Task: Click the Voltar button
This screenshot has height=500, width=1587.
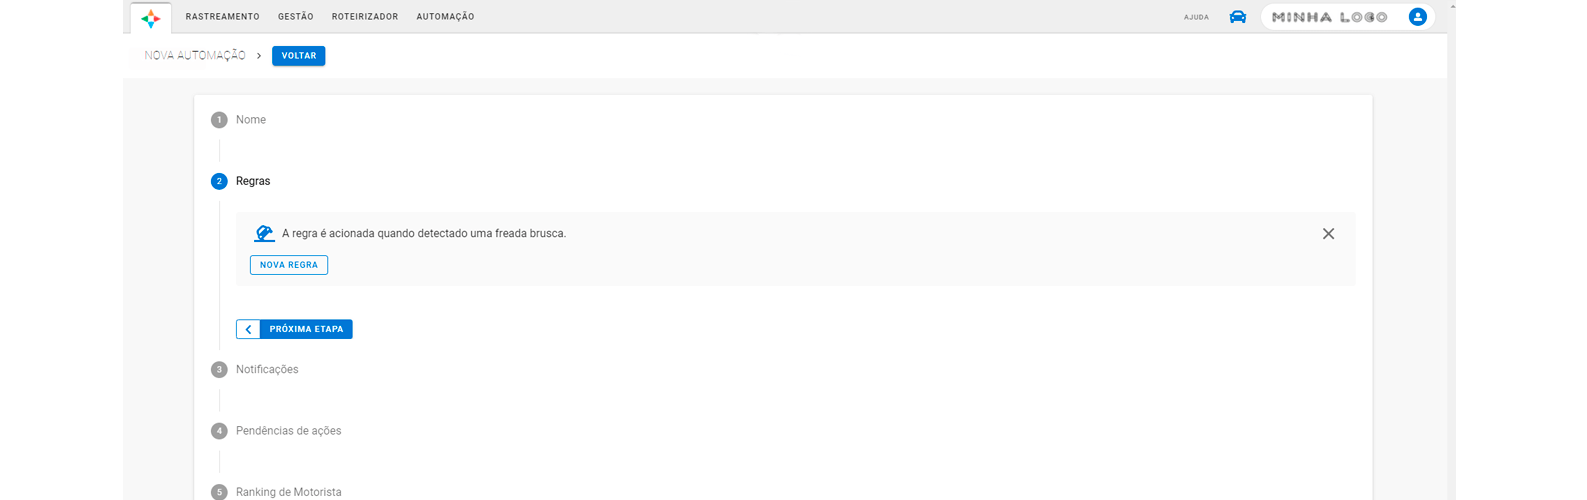Action: coord(298,56)
